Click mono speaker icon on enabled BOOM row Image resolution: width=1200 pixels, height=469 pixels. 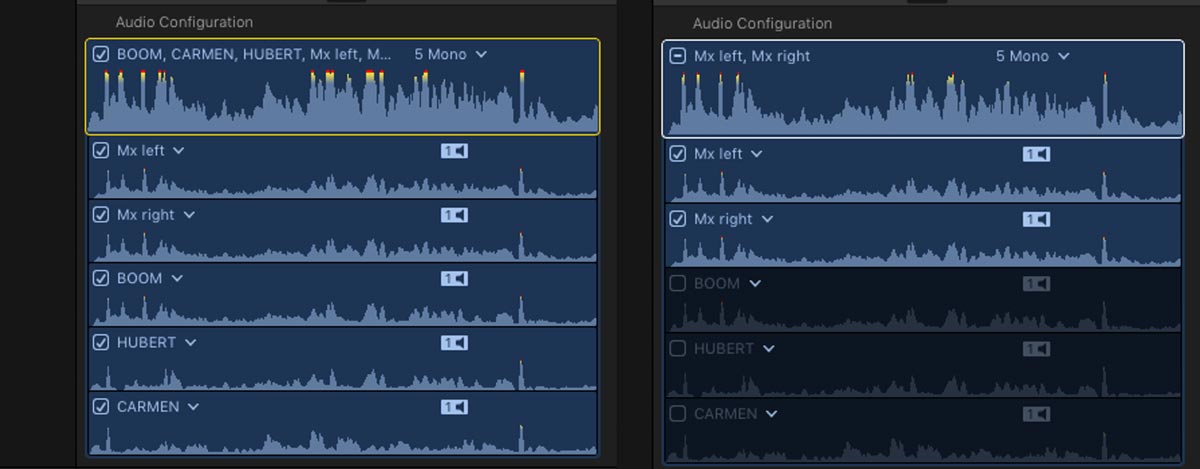(454, 279)
